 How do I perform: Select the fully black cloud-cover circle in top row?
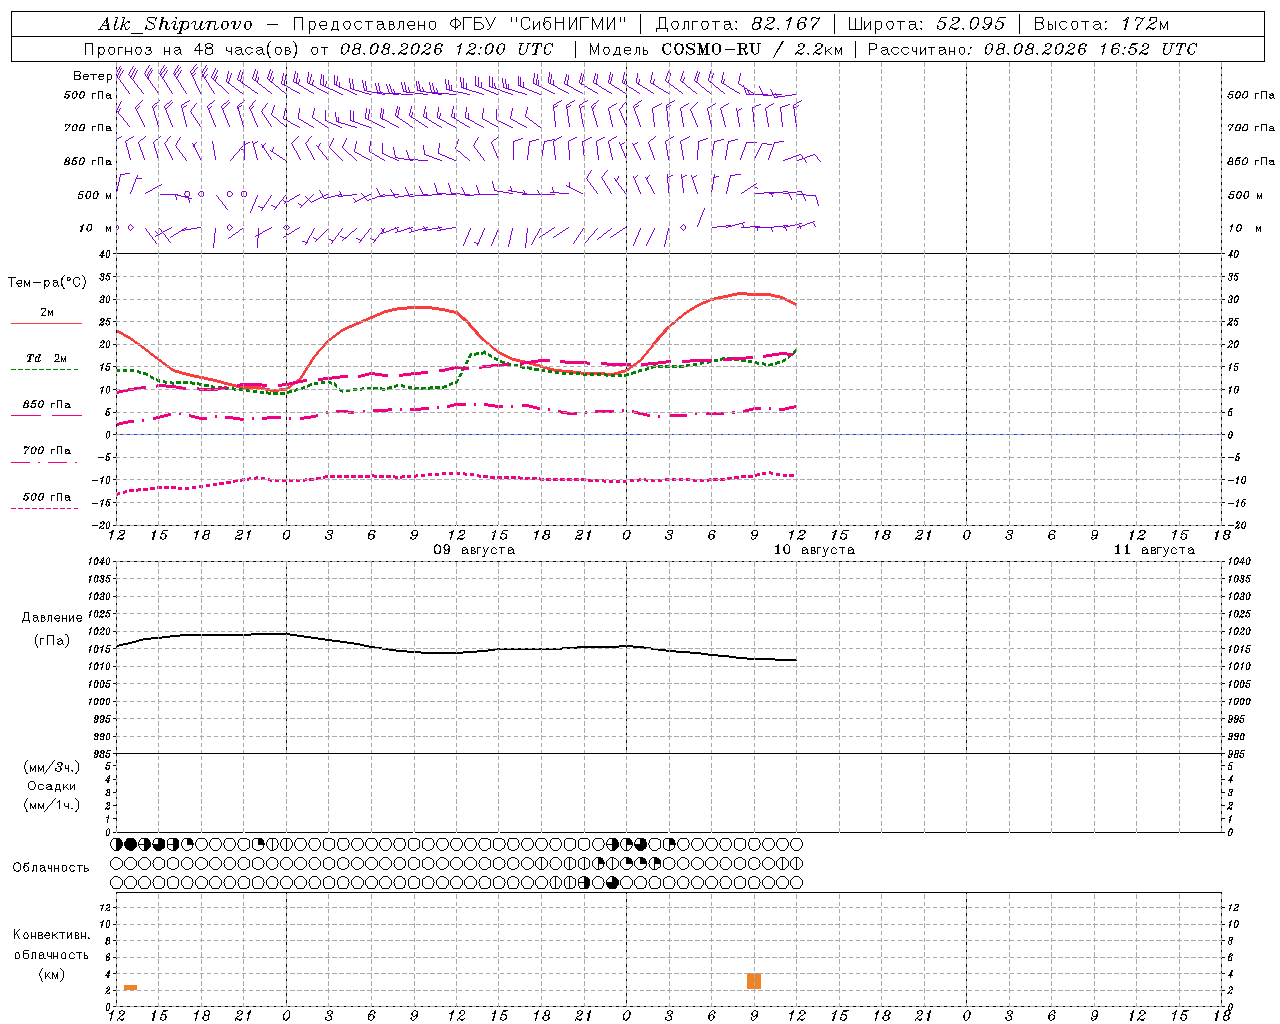coord(131,844)
